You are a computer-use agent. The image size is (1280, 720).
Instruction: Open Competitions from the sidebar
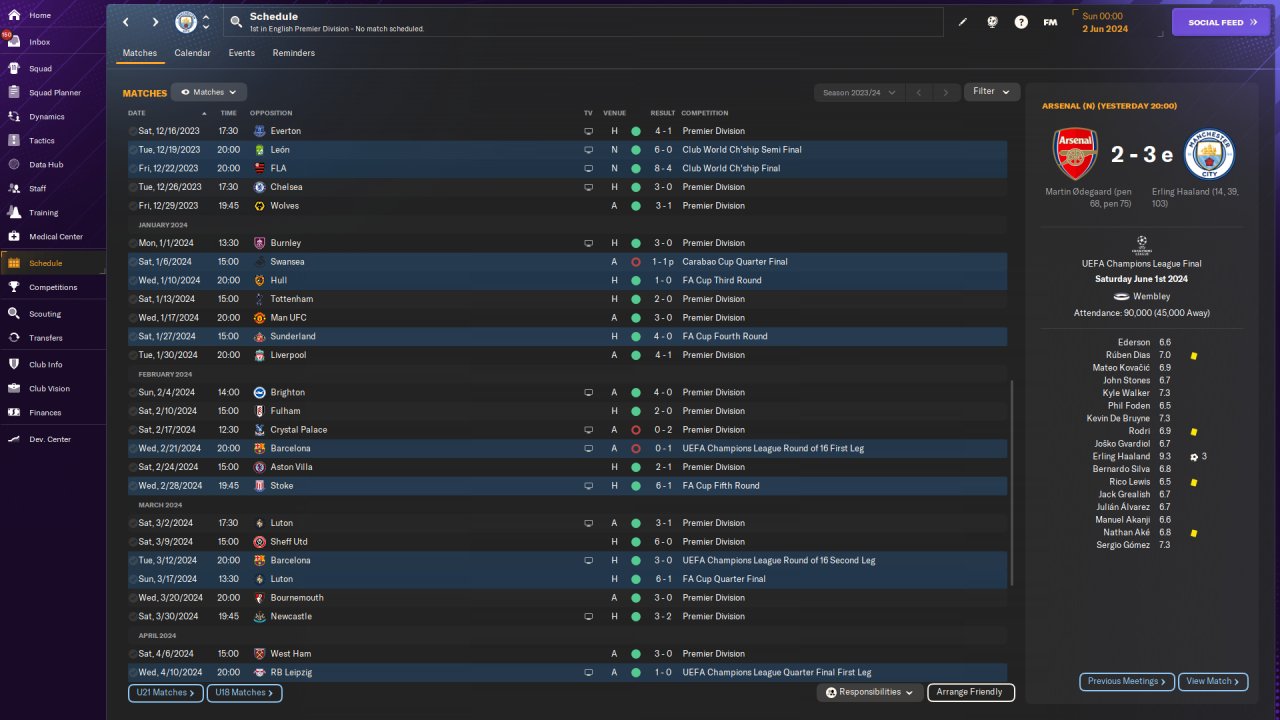pyautogui.click(x=53, y=287)
